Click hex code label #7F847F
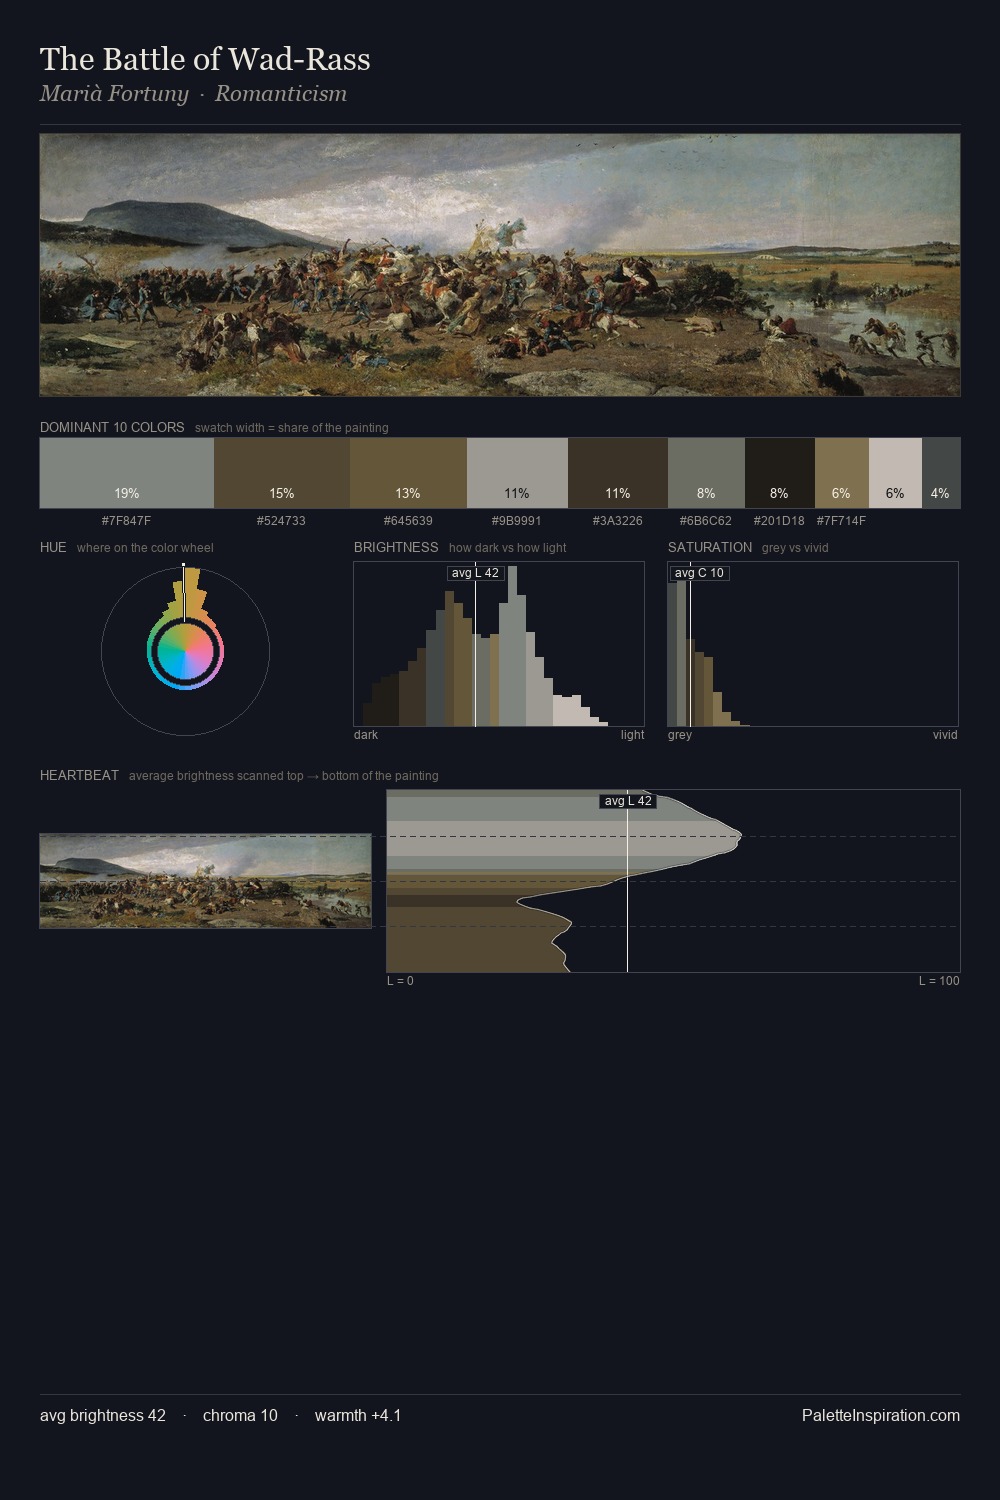The image size is (1000, 1500). (x=127, y=521)
